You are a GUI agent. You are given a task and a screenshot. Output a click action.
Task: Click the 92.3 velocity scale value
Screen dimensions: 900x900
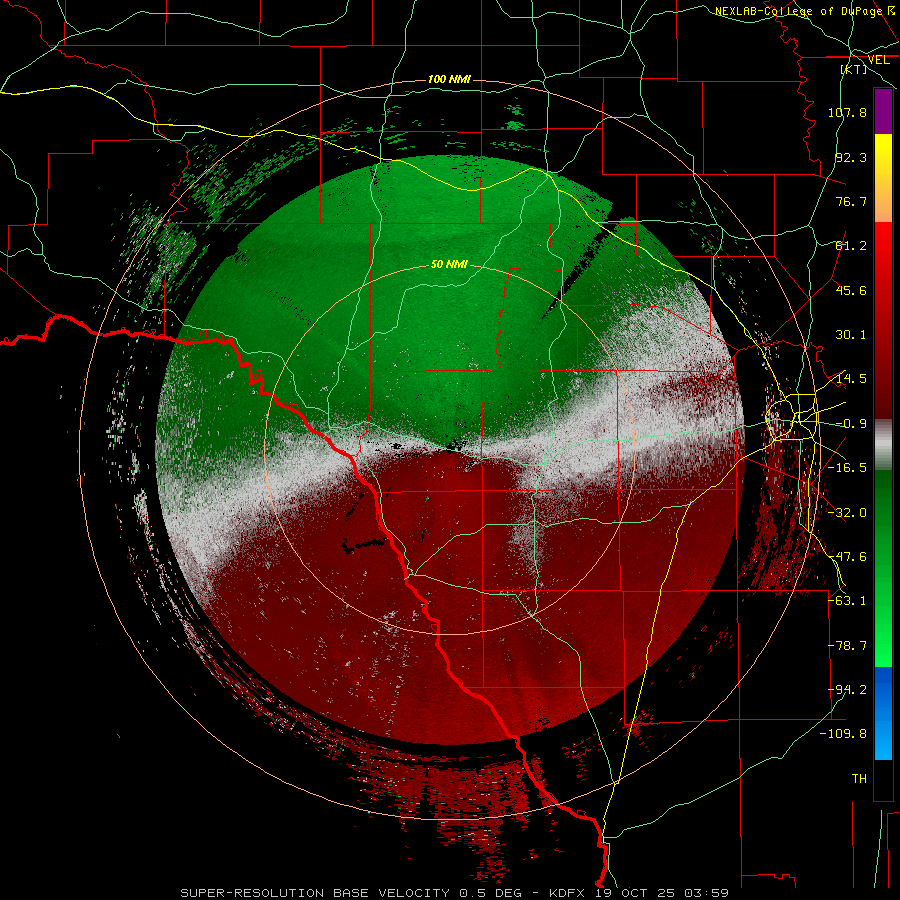(851, 157)
